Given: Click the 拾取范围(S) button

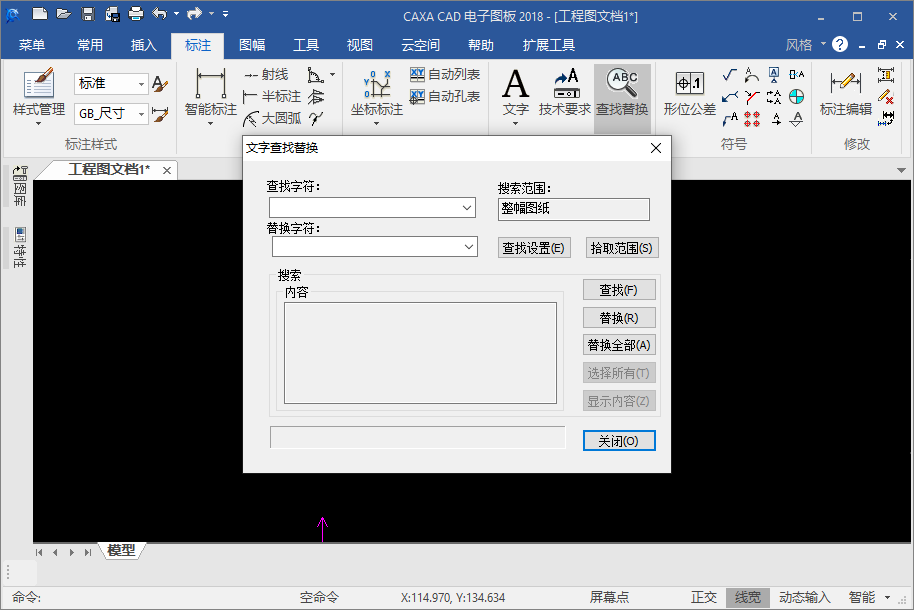Looking at the screenshot, I should pyautogui.click(x=622, y=248).
